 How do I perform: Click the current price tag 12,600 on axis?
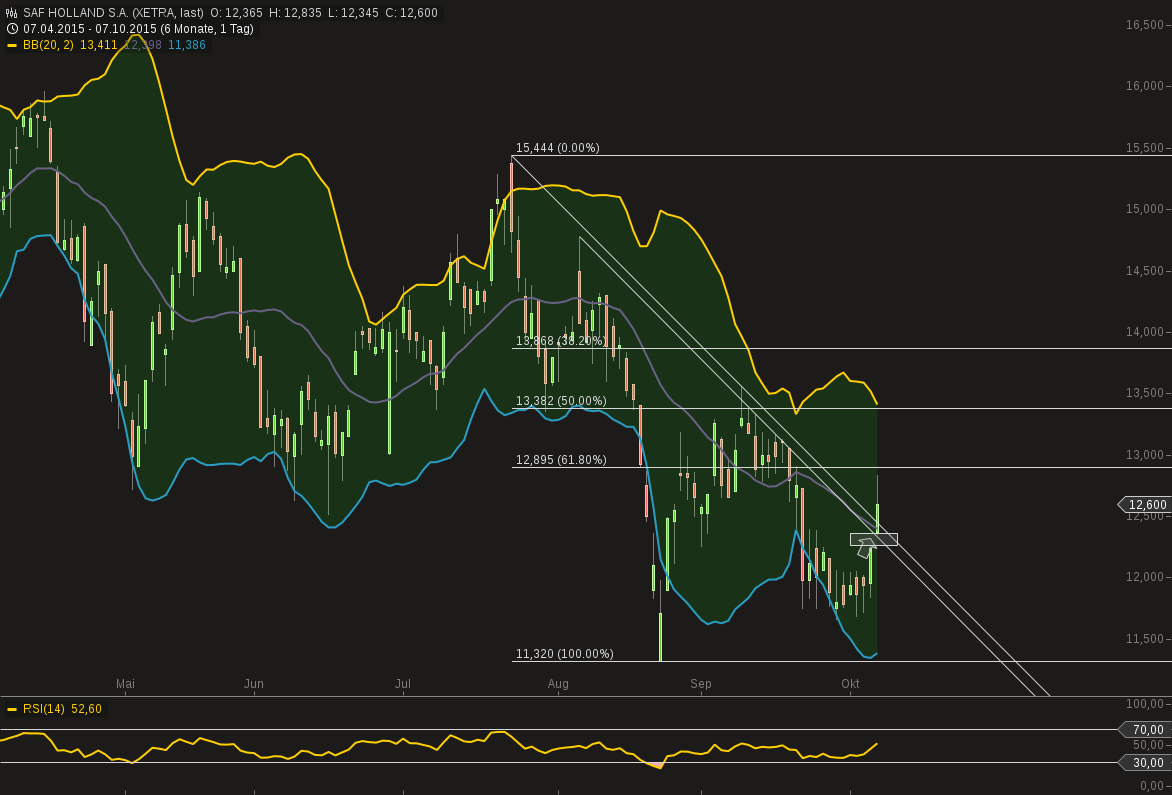pos(1144,505)
